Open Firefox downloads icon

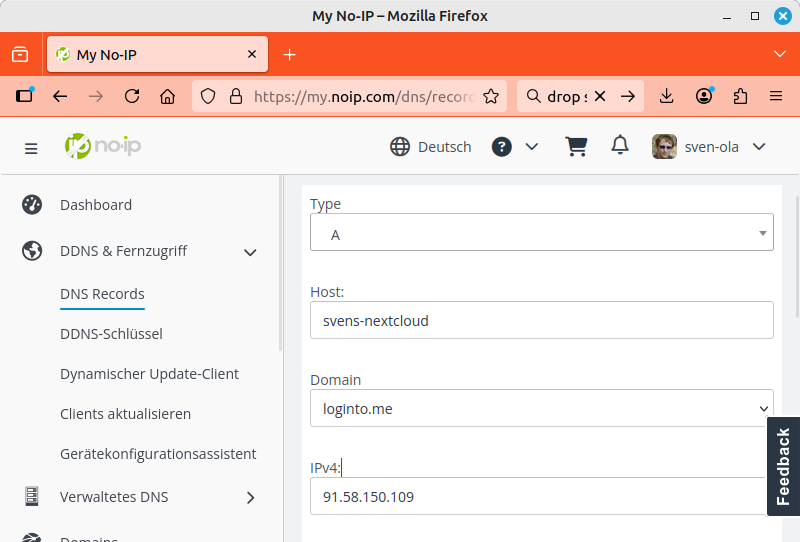[x=667, y=96]
